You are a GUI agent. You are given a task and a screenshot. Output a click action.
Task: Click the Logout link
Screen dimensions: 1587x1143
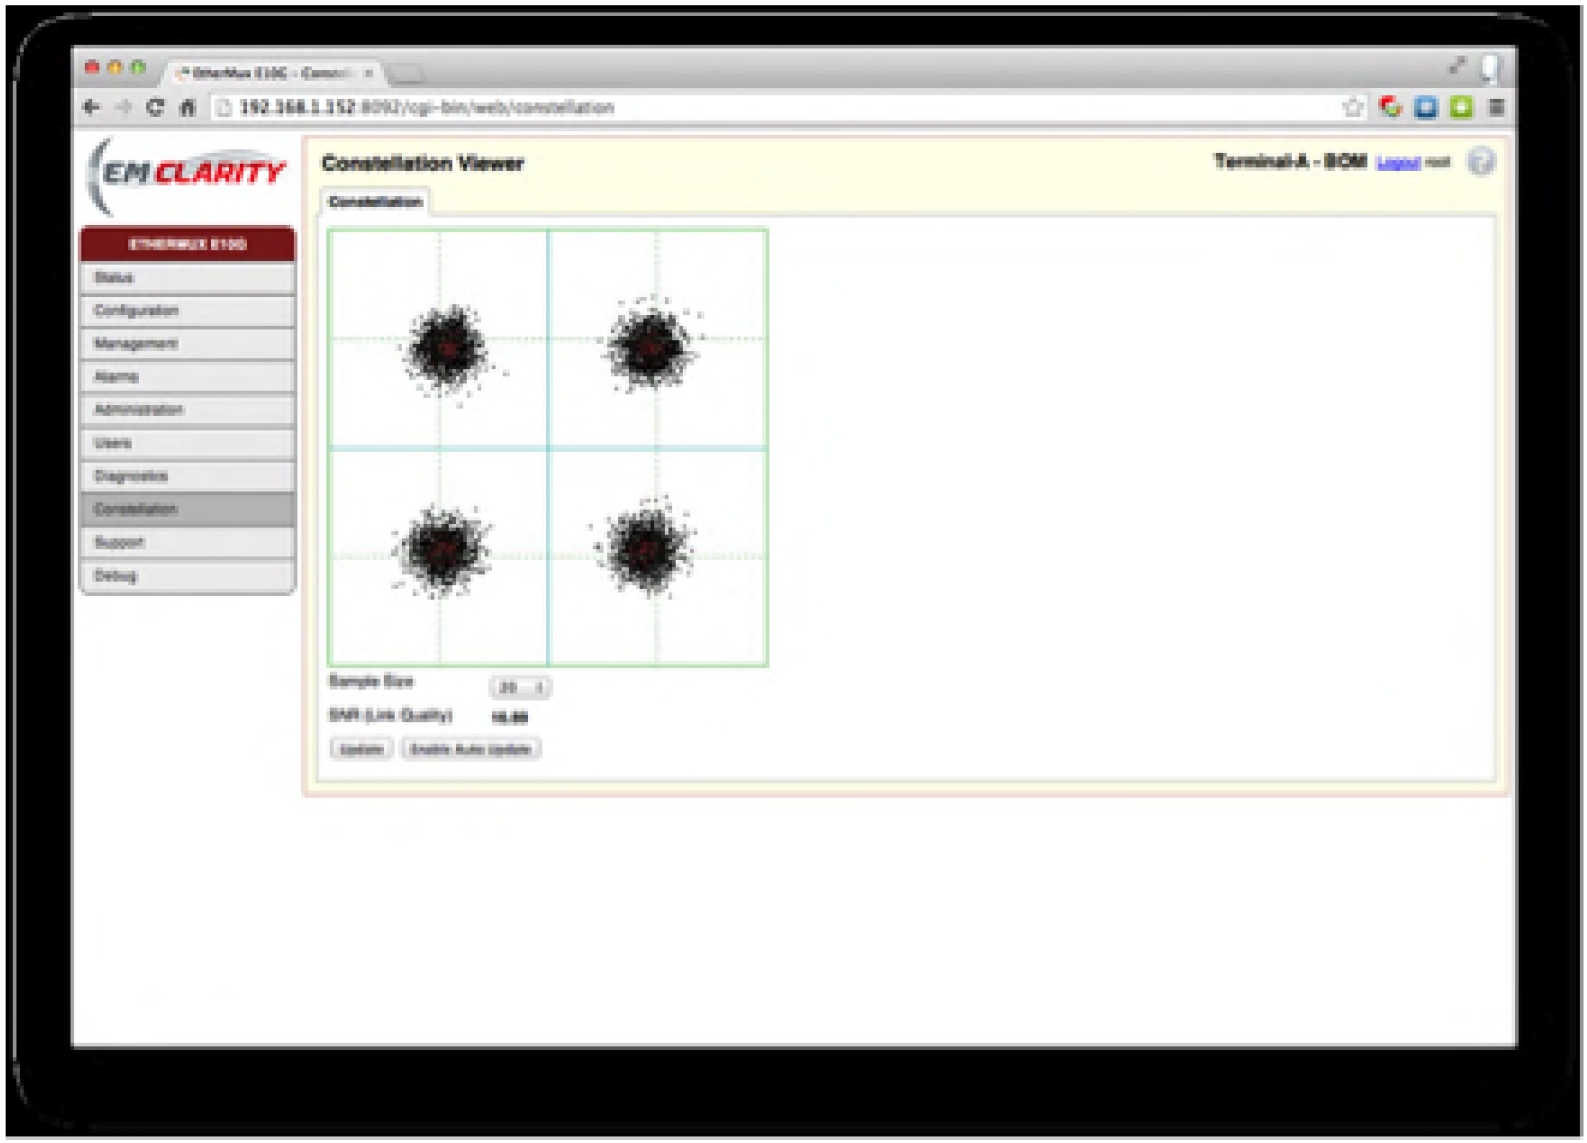[x=1397, y=163]
